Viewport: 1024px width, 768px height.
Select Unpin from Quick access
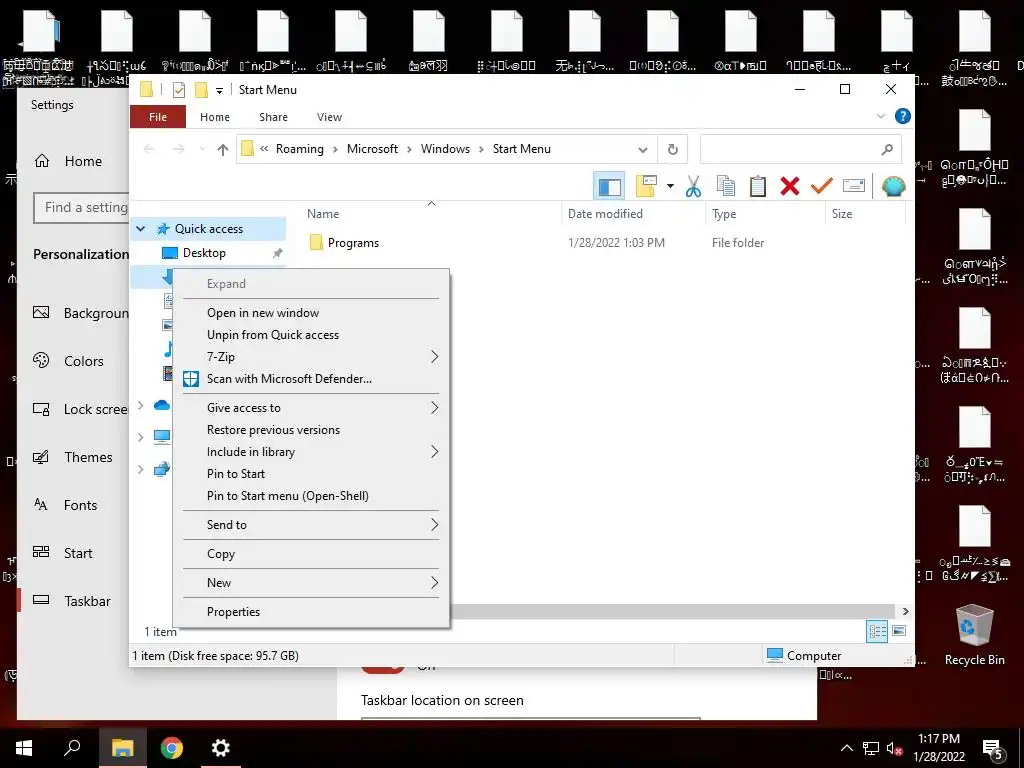[x=311, y=335]
